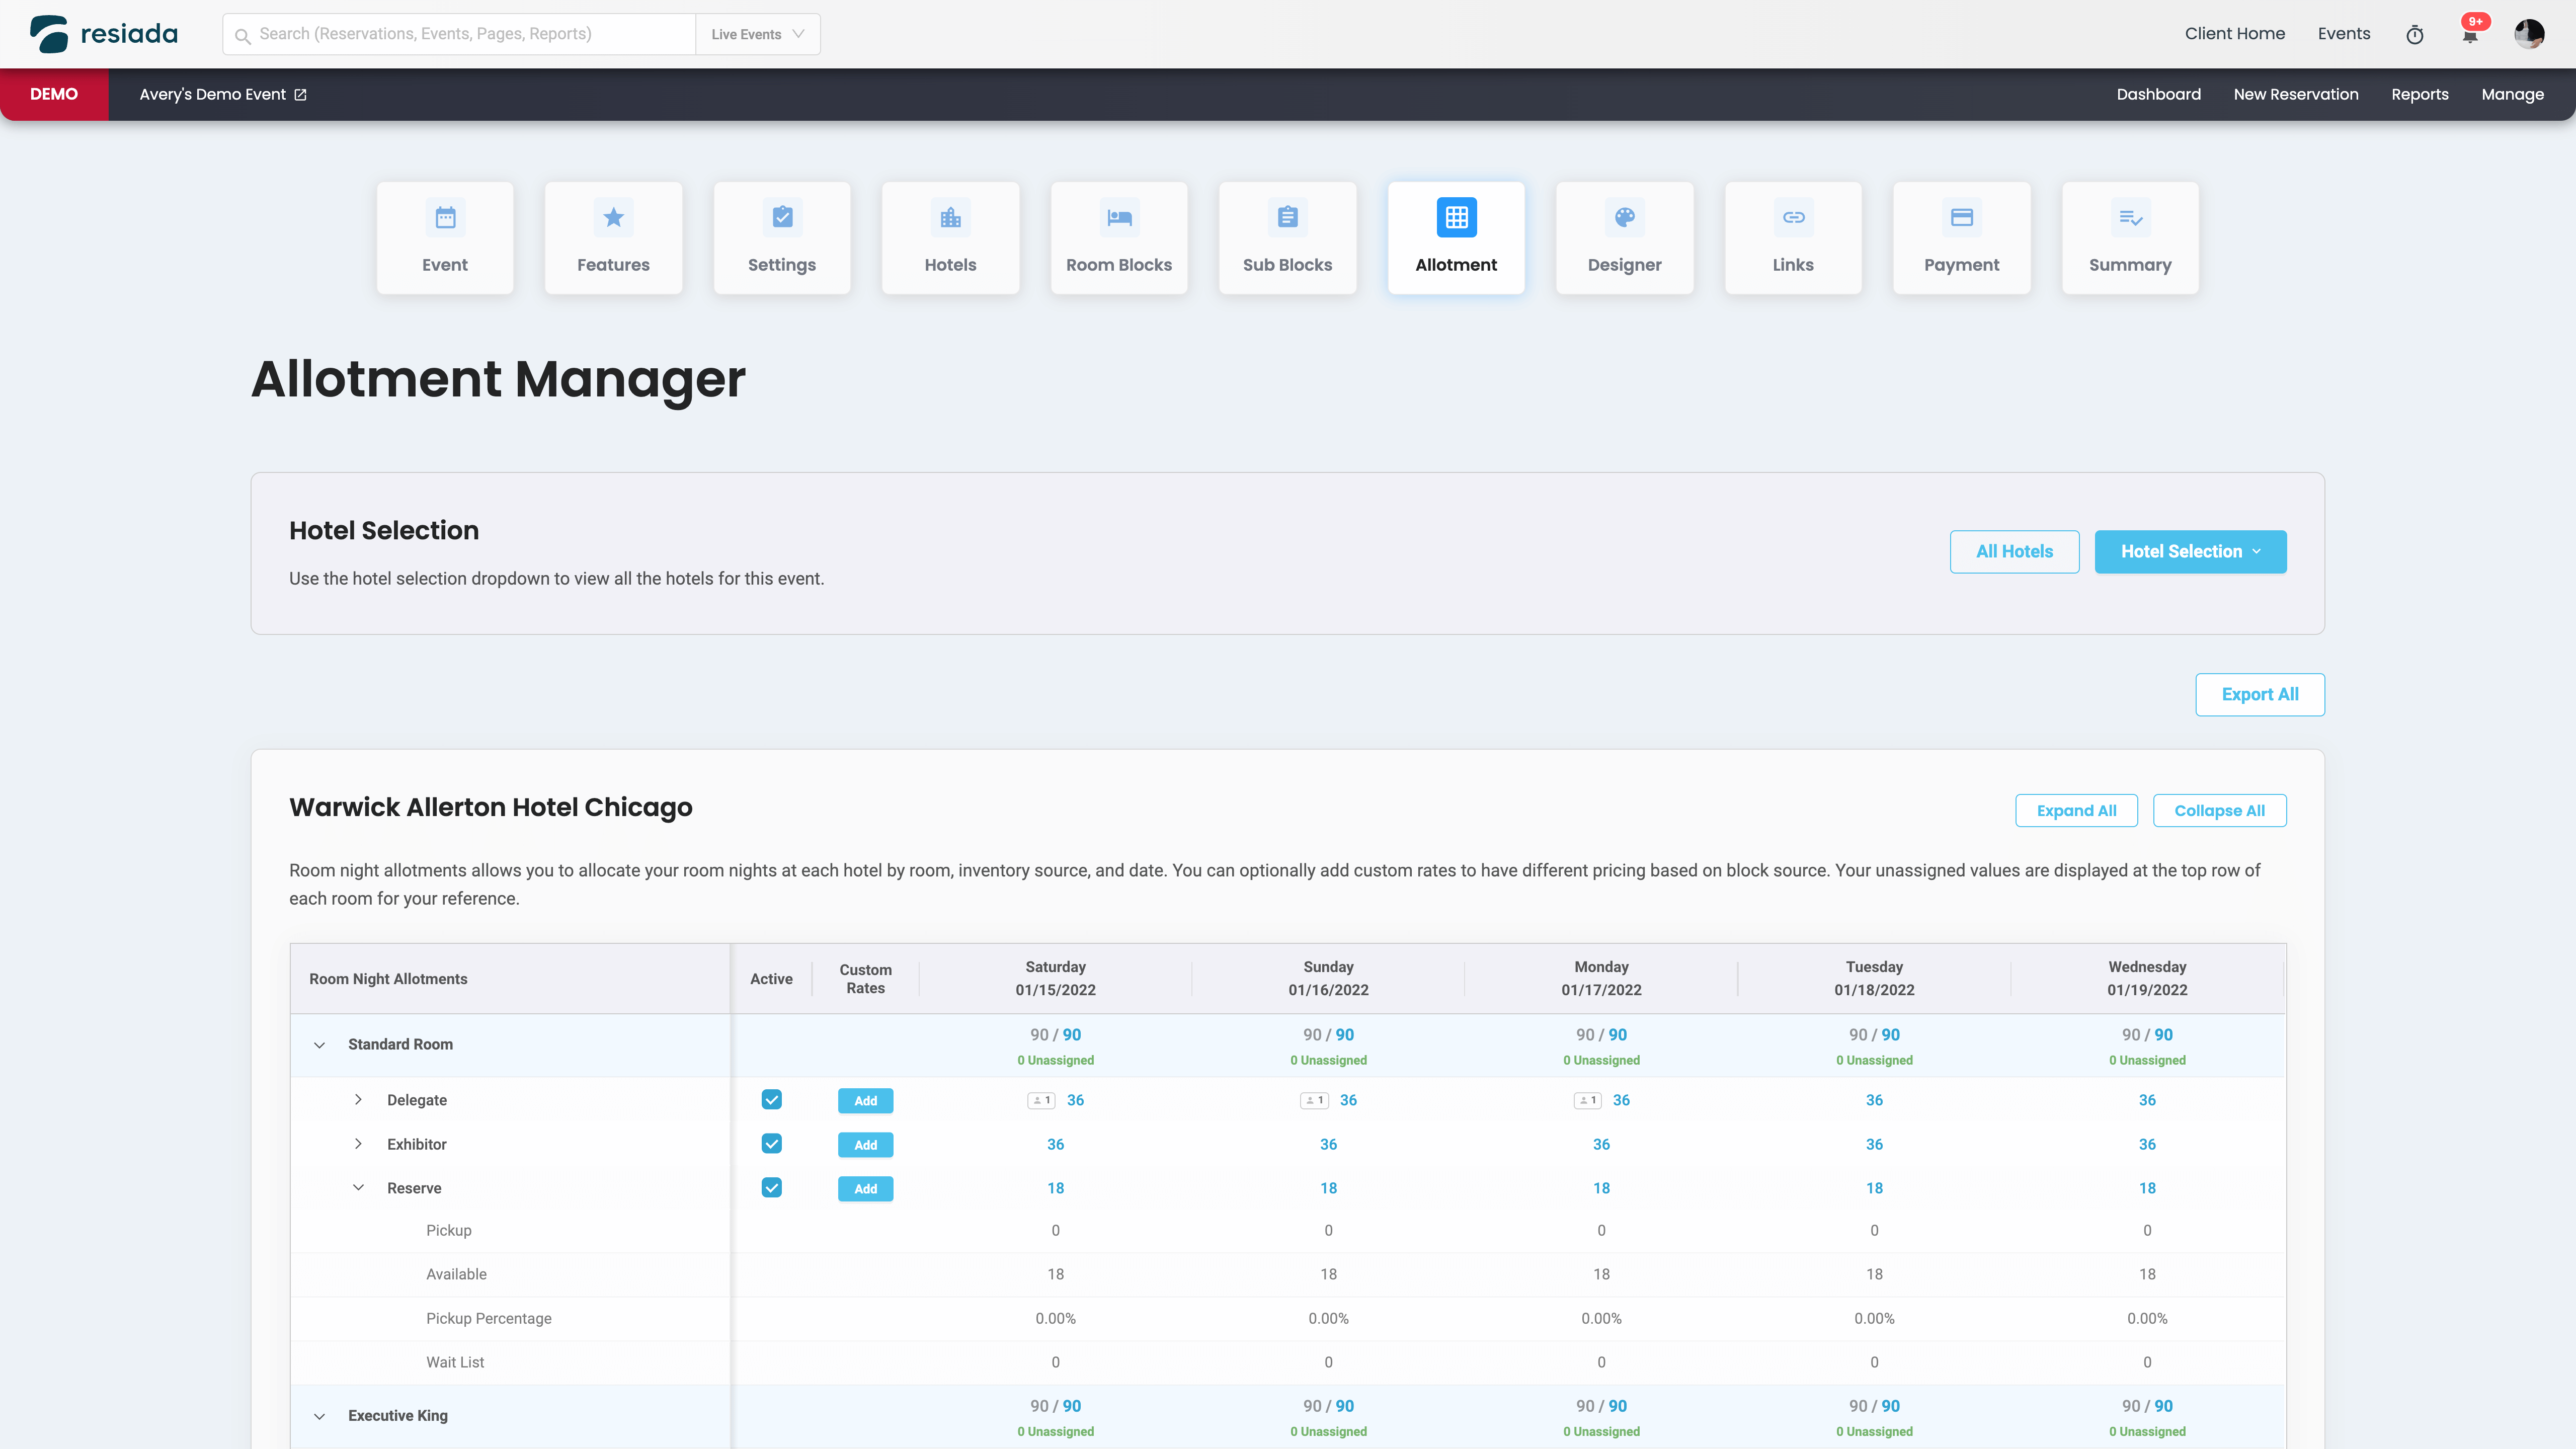The image size is (2576, 1449).
Task: Collapse the Standard Room section
Action: point(319,1045)
